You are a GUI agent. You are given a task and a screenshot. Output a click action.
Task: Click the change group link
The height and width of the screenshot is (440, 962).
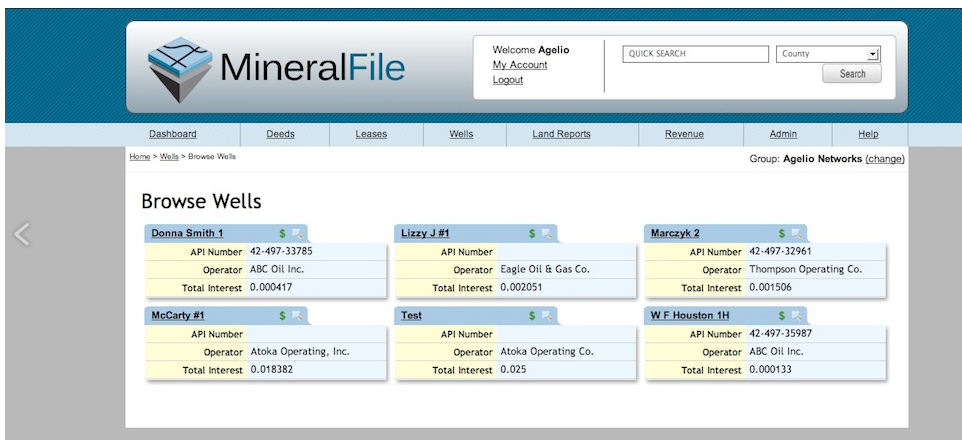[x=885, y=158]
